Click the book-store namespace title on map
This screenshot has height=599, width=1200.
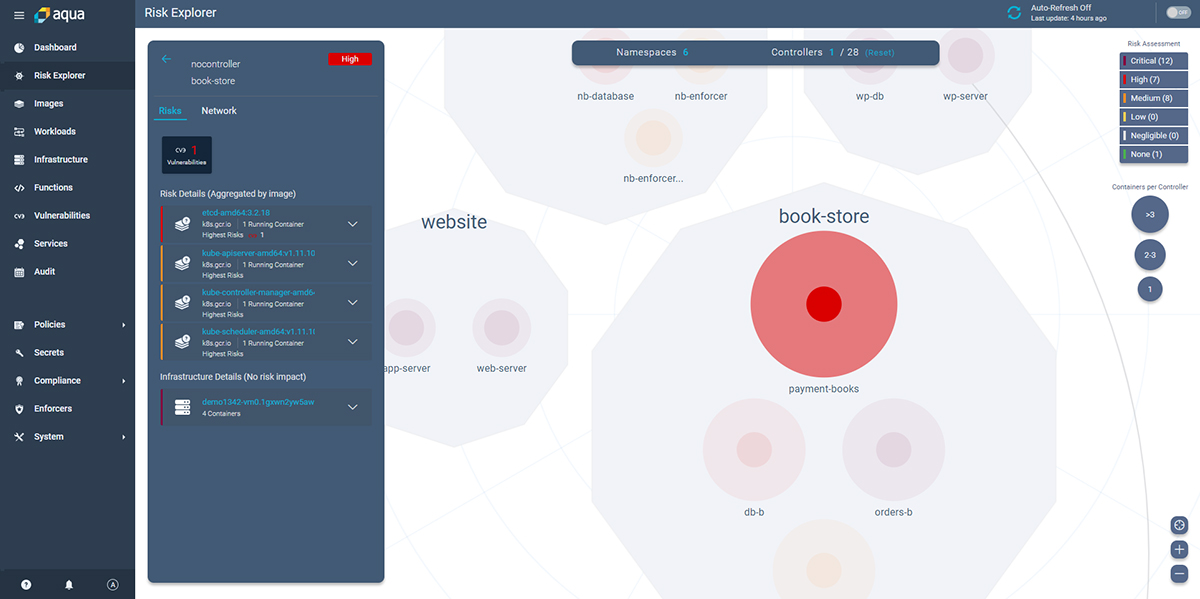point(824,216)
